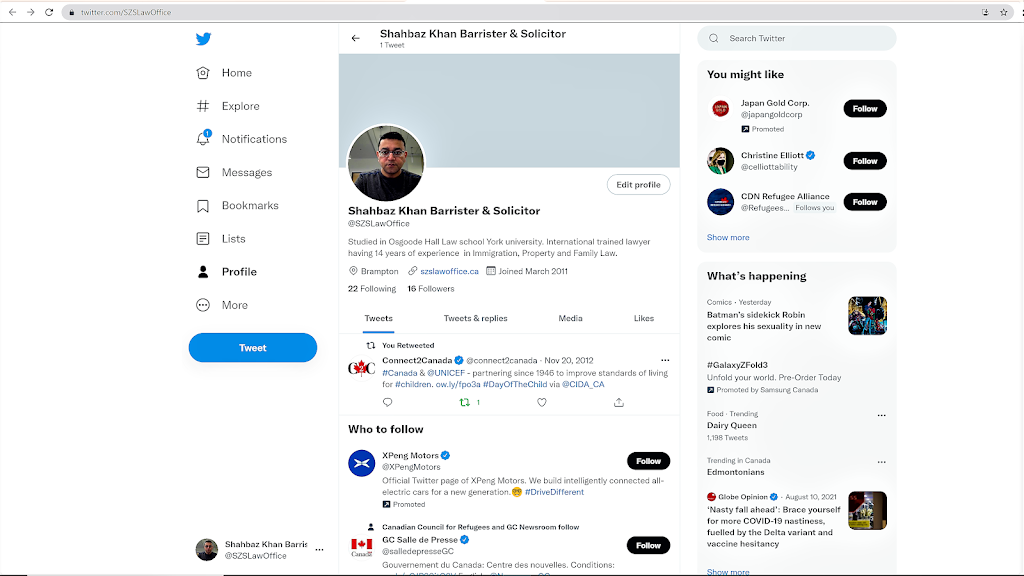The image size is (1024, 576).
Task: Open the ow.ly/fpo3a link
Action: click(x=458, y=384)
